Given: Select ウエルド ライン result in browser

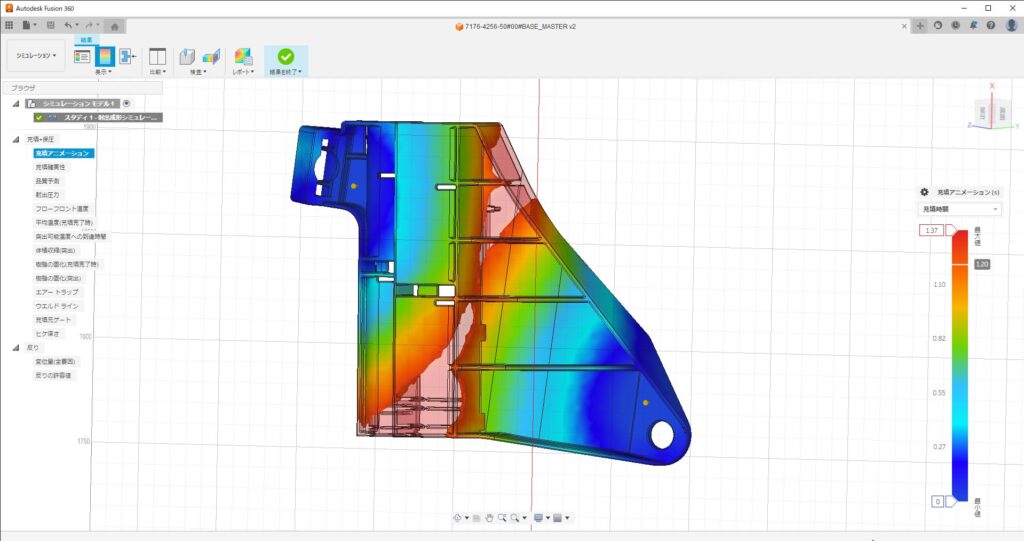Looking at the screenshot, I should click(57, 305).
